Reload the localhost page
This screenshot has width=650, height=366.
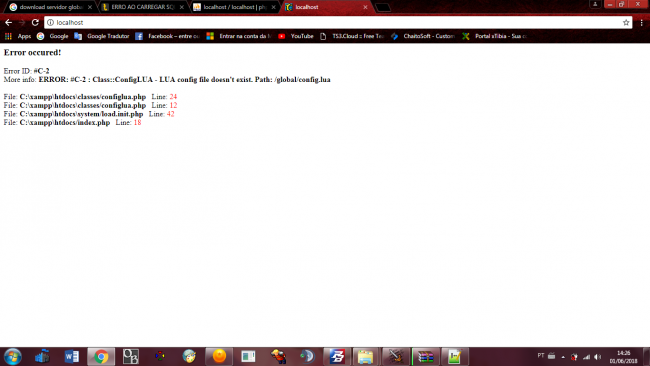click(x=35, y=22)
